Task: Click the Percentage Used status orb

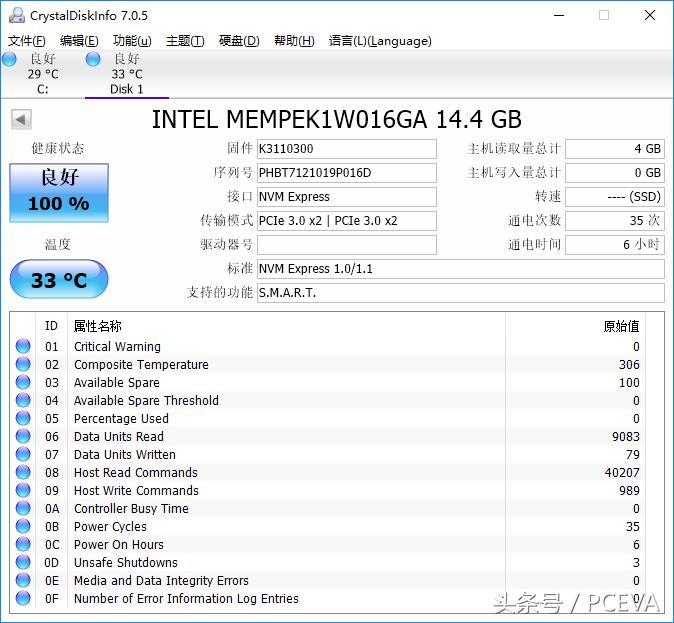Action: click(x=23, y=419)
